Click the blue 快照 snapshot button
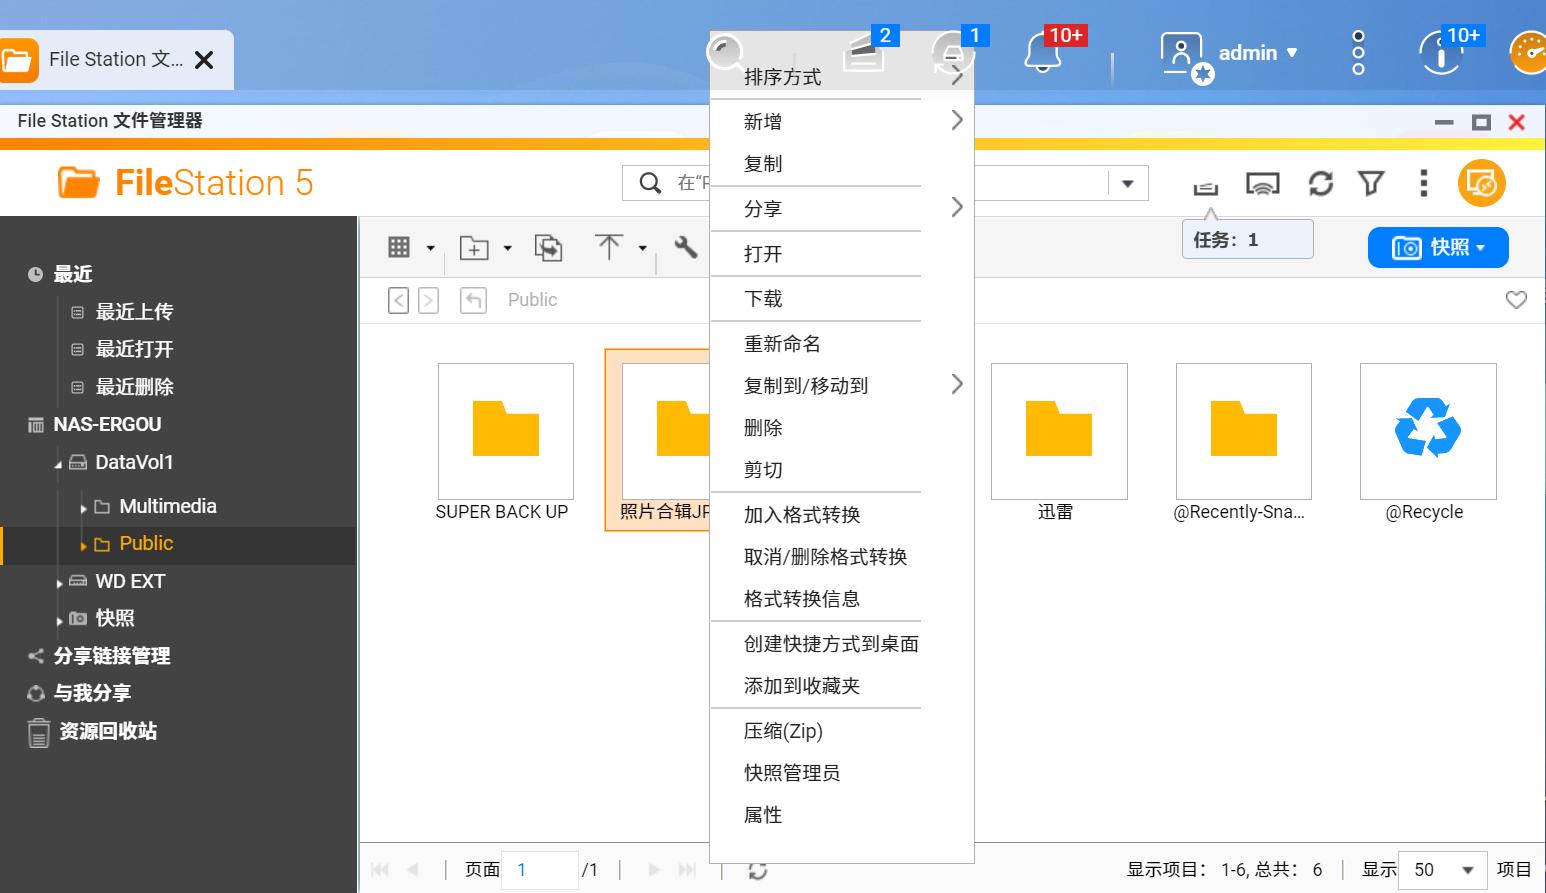1546x893 pixels. click(x=1438, y=247)
